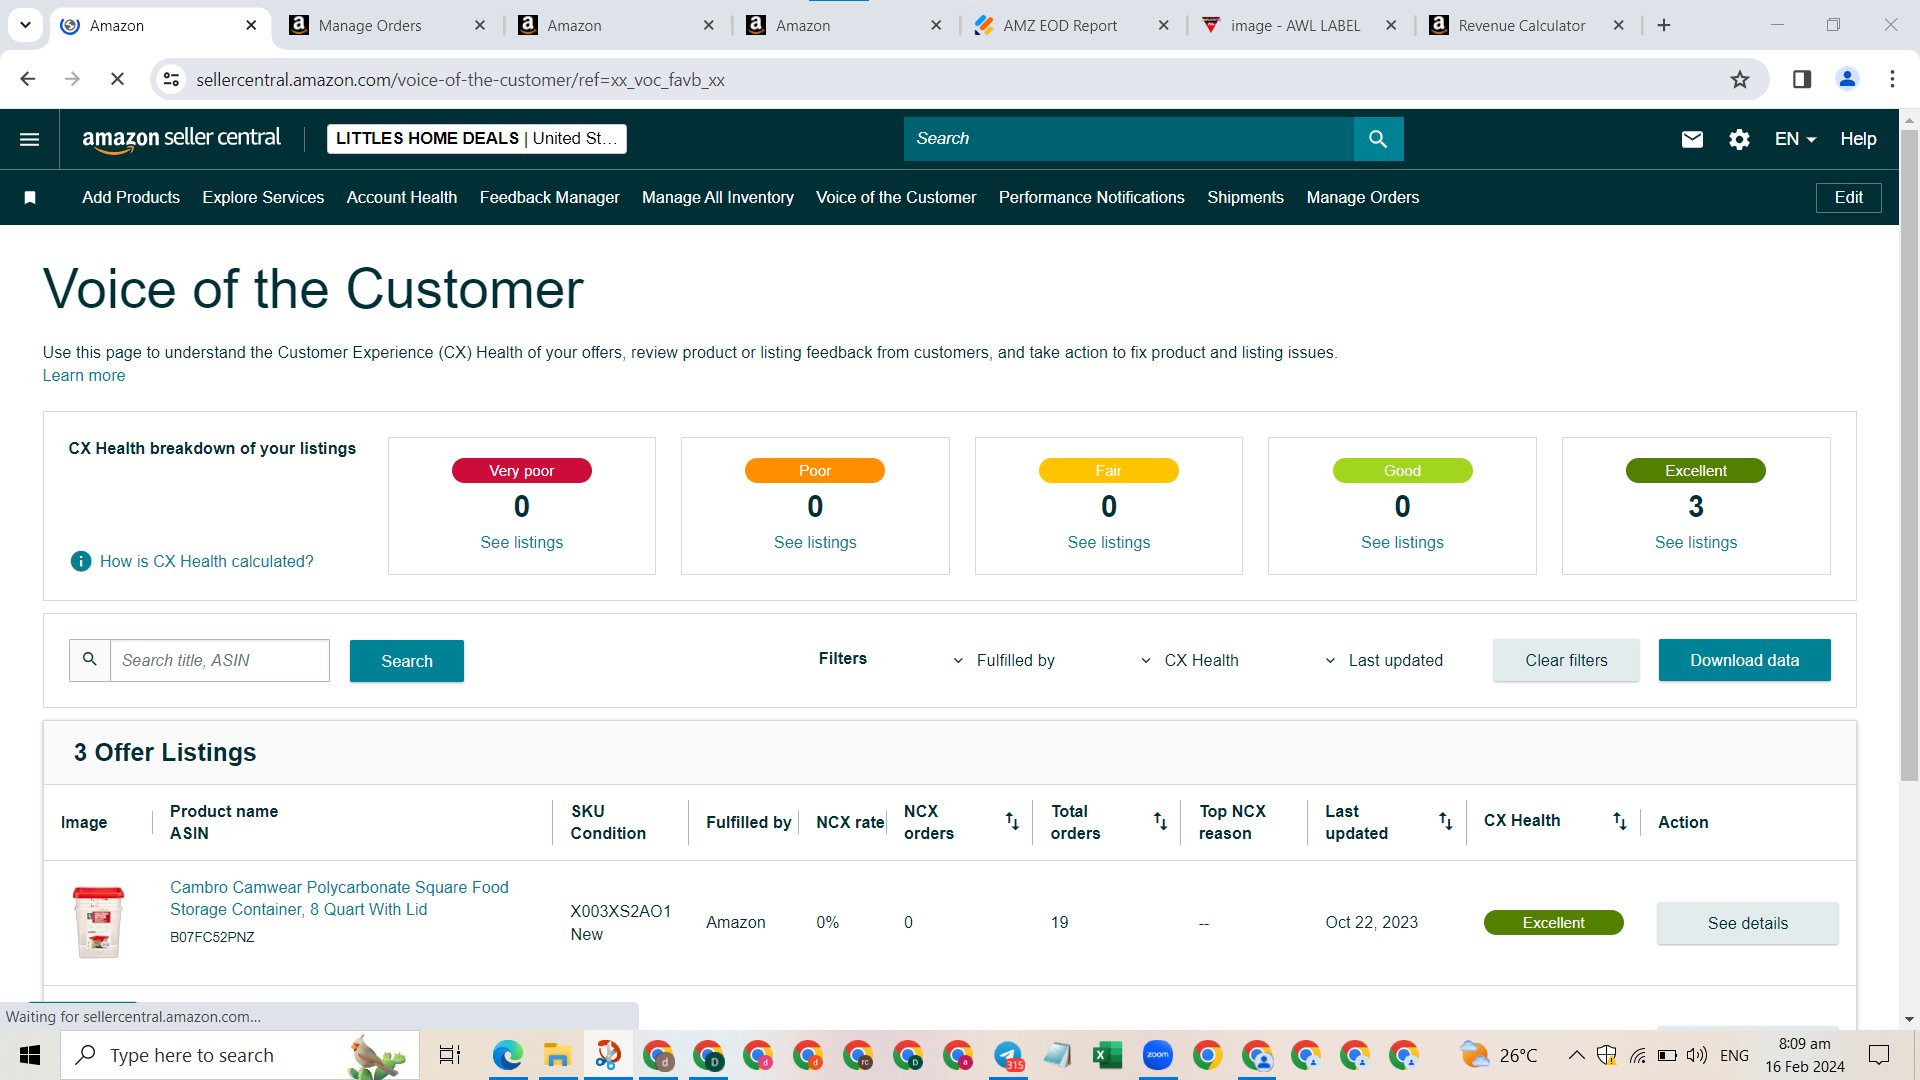Click See details for the Cambro listing
Screen dimensions: 1920x1080
(1747, 923)
